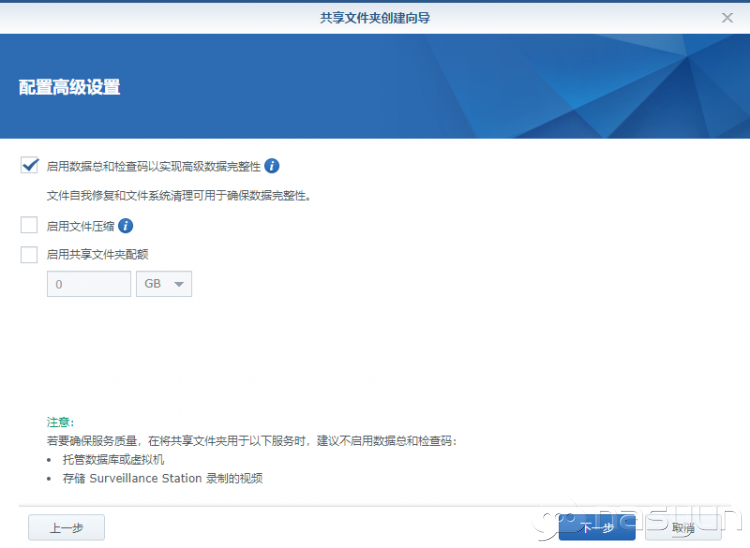Viewport: 750px width, 548px height.
Task: Click the 启用共享文件夹配额 label text
Action: tap(98, 255)
